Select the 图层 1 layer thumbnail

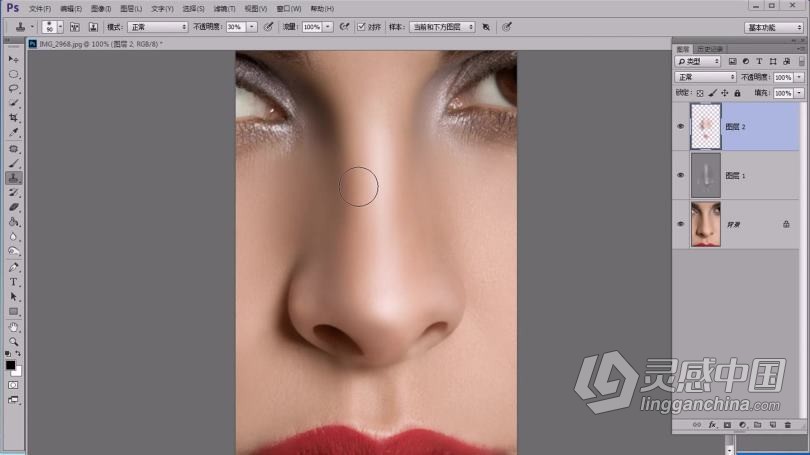click(x=706, y=176)
